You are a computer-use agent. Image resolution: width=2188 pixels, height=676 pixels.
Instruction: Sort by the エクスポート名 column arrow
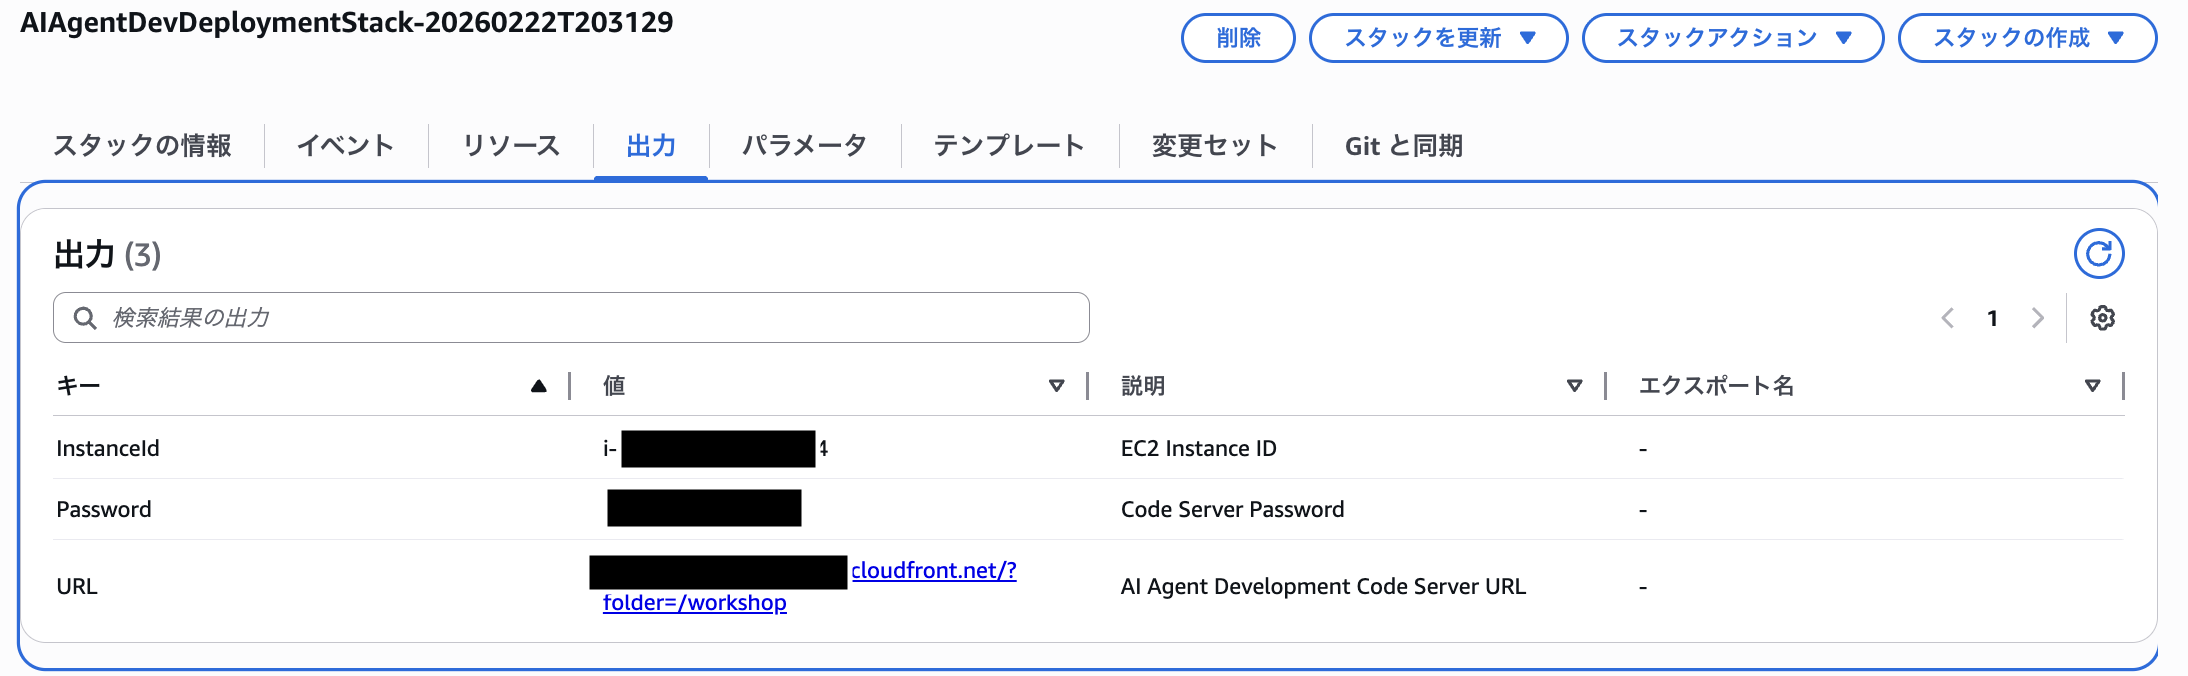pyautogui.click(x=2092, y=386)
